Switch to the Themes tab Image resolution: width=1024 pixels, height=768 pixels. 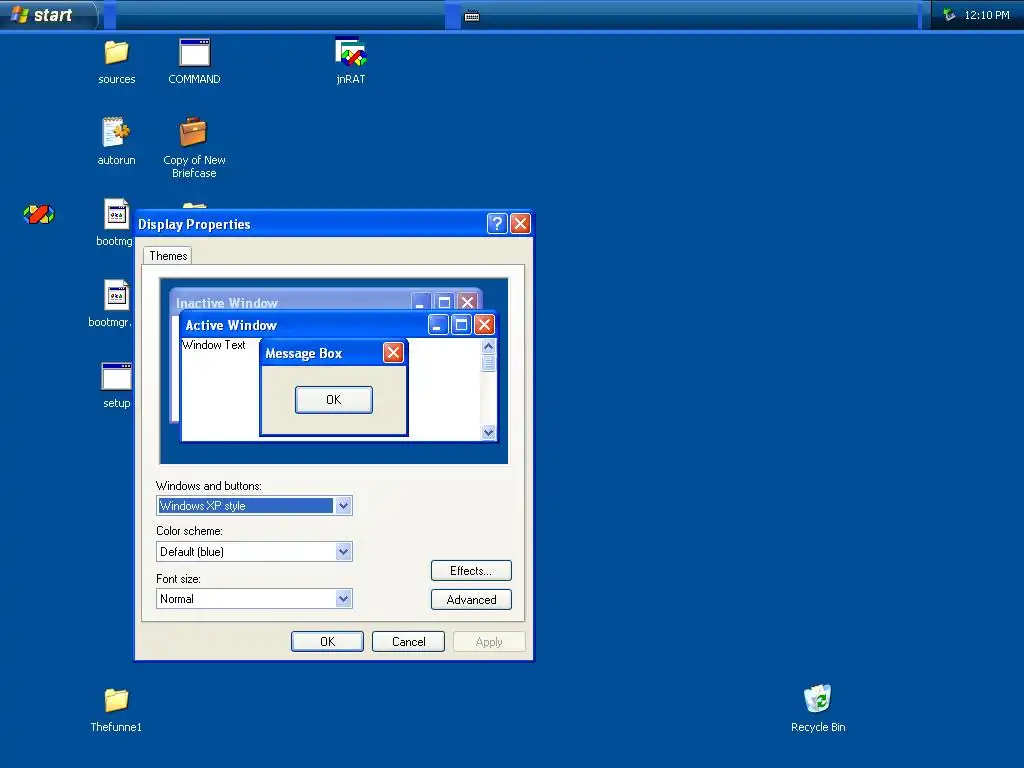pyautogui.click(x=168, y=256)
